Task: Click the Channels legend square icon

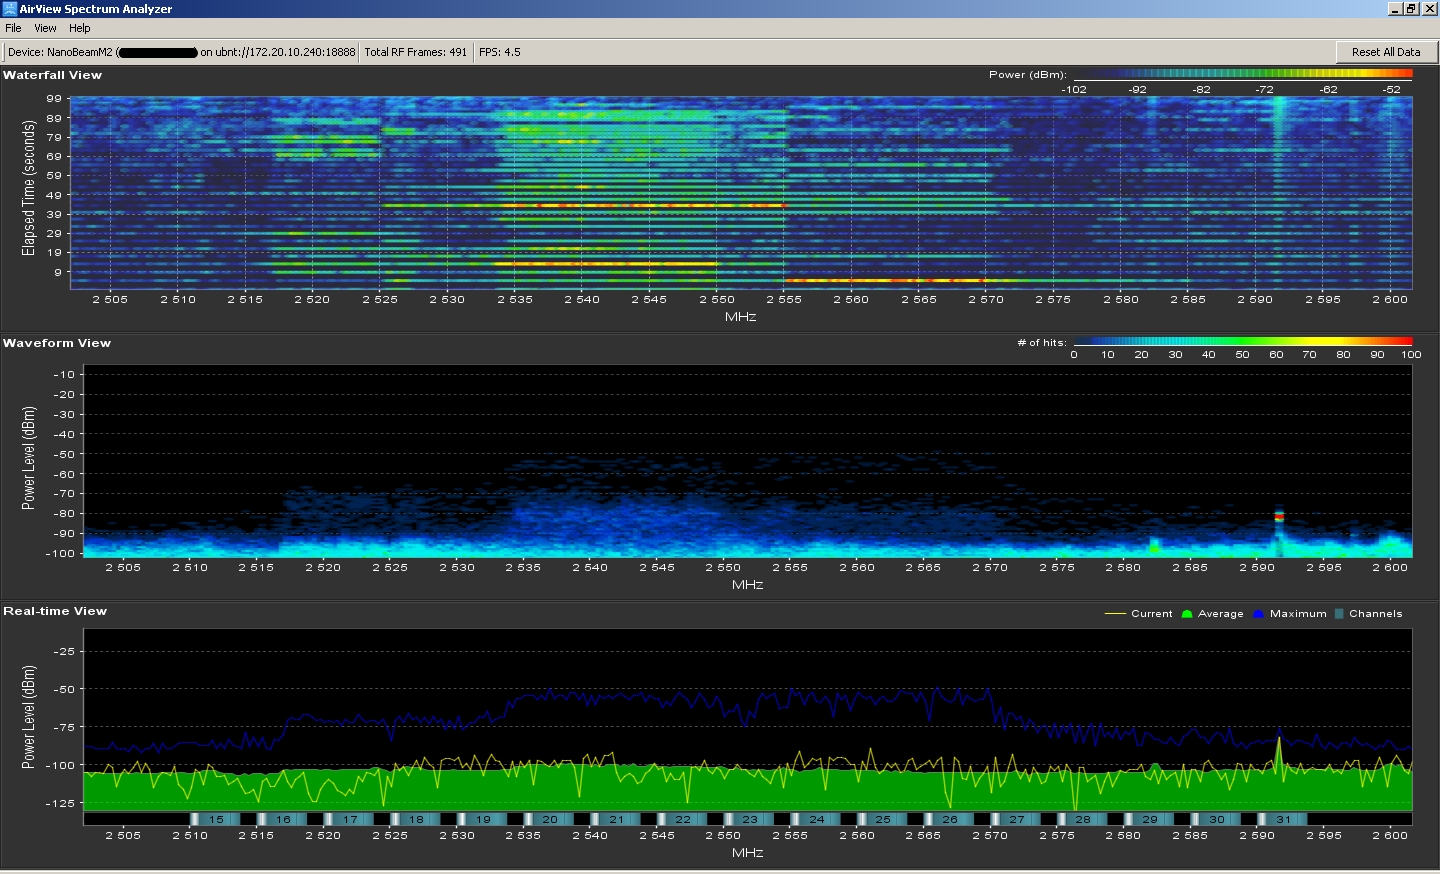Action: pyautogui.click(x=1339, y=614)
